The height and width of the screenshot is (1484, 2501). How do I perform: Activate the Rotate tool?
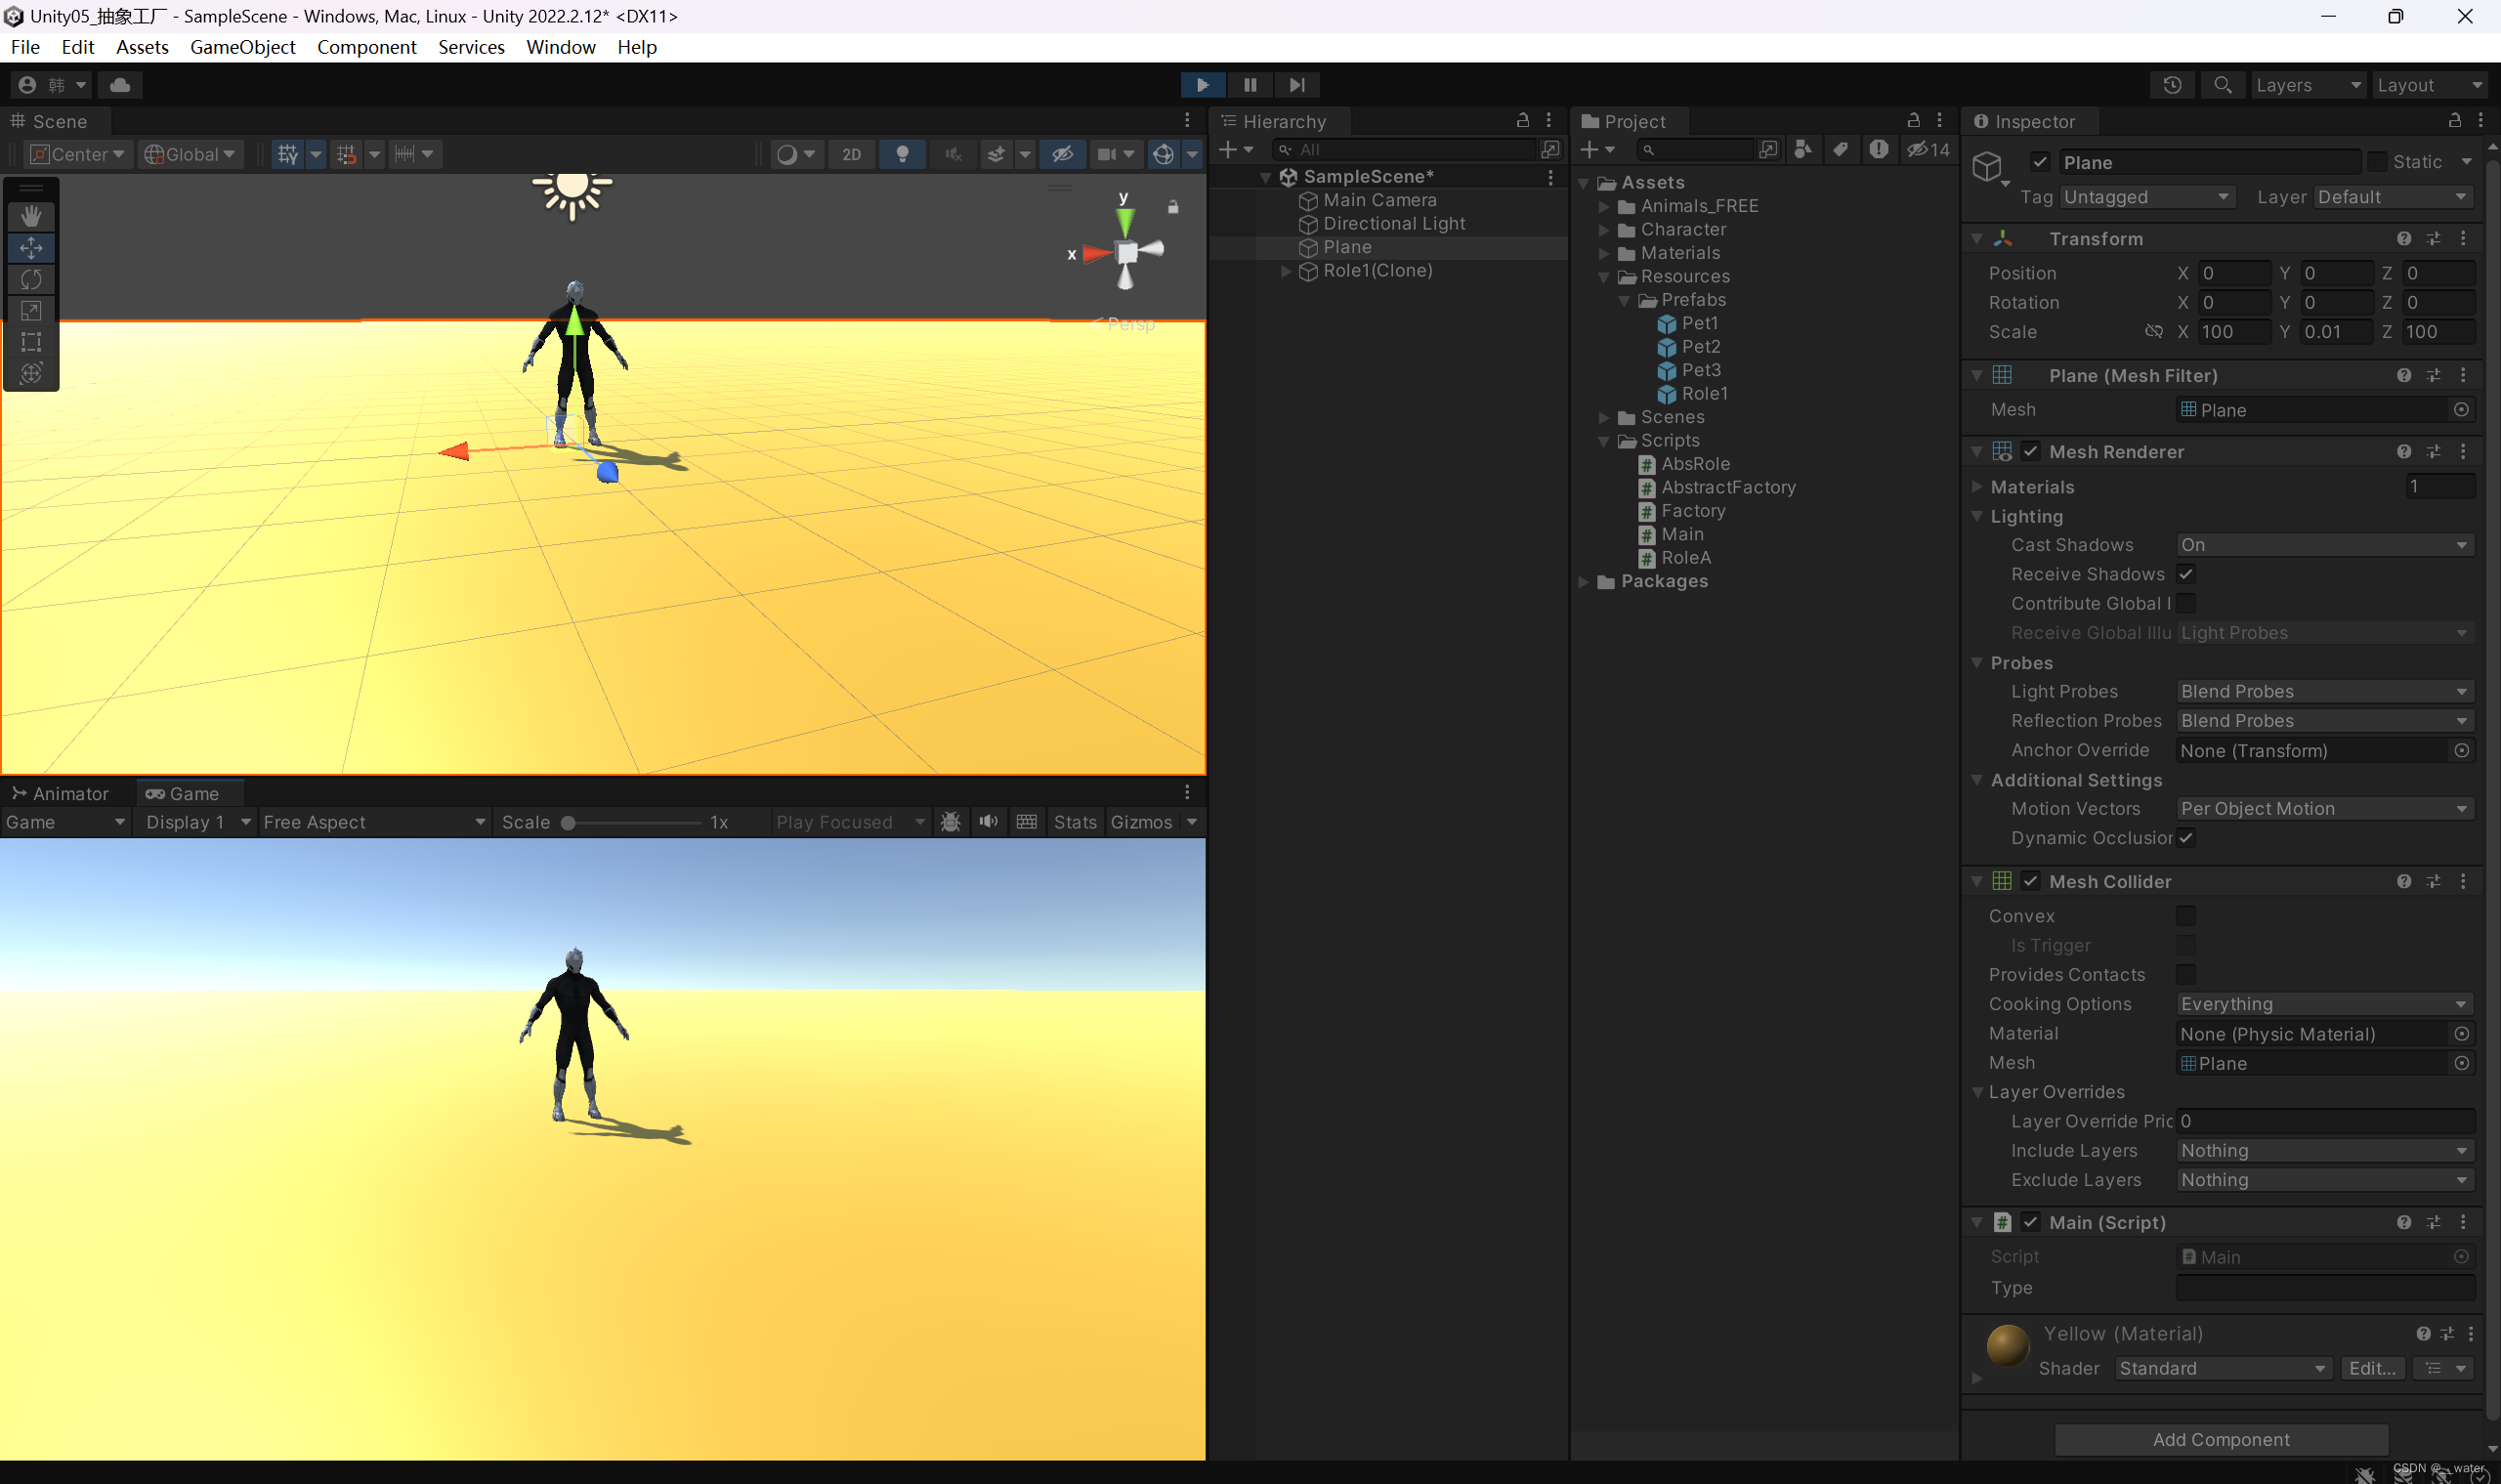[x=32, y=279]
